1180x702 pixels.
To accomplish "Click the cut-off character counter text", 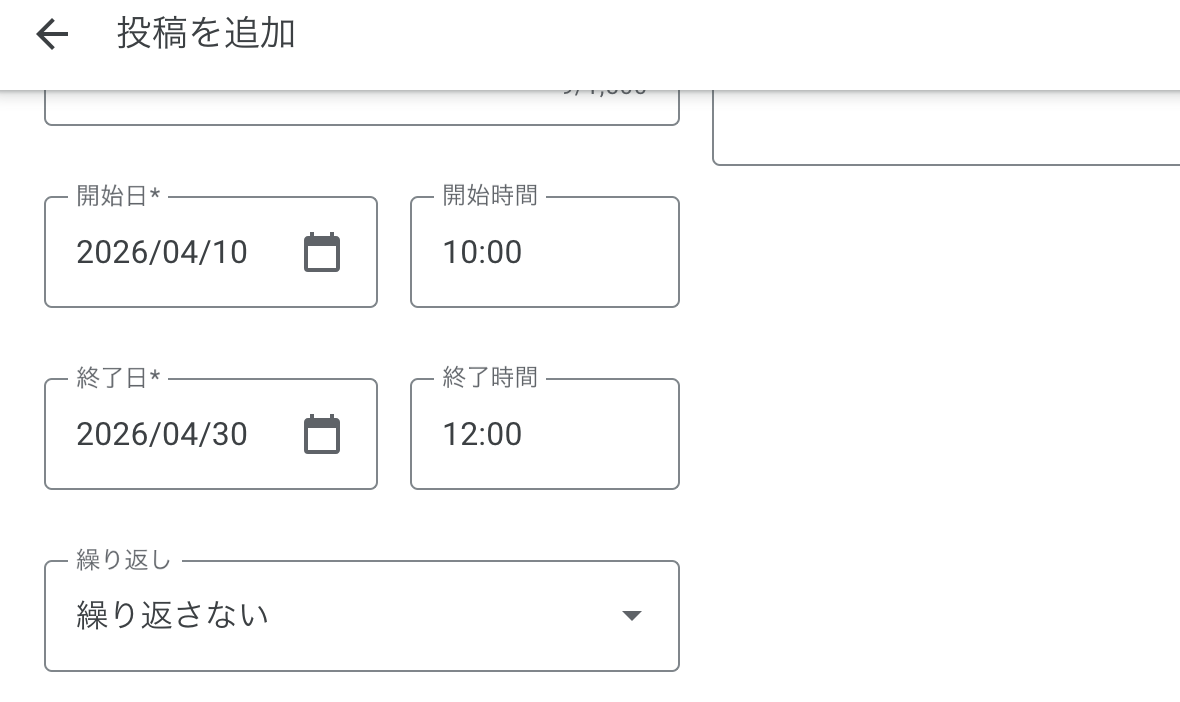I will pos(606,92).
